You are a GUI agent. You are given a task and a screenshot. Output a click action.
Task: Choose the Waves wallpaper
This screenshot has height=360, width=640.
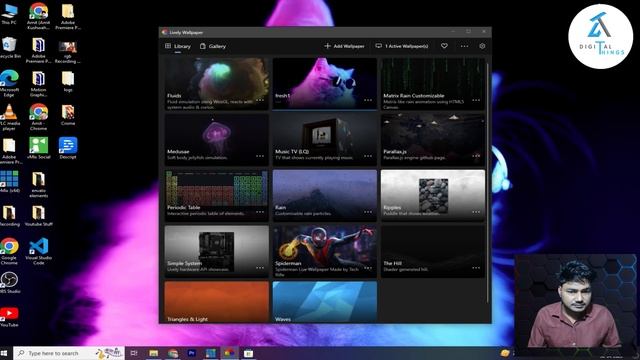[x=325, y=302]
